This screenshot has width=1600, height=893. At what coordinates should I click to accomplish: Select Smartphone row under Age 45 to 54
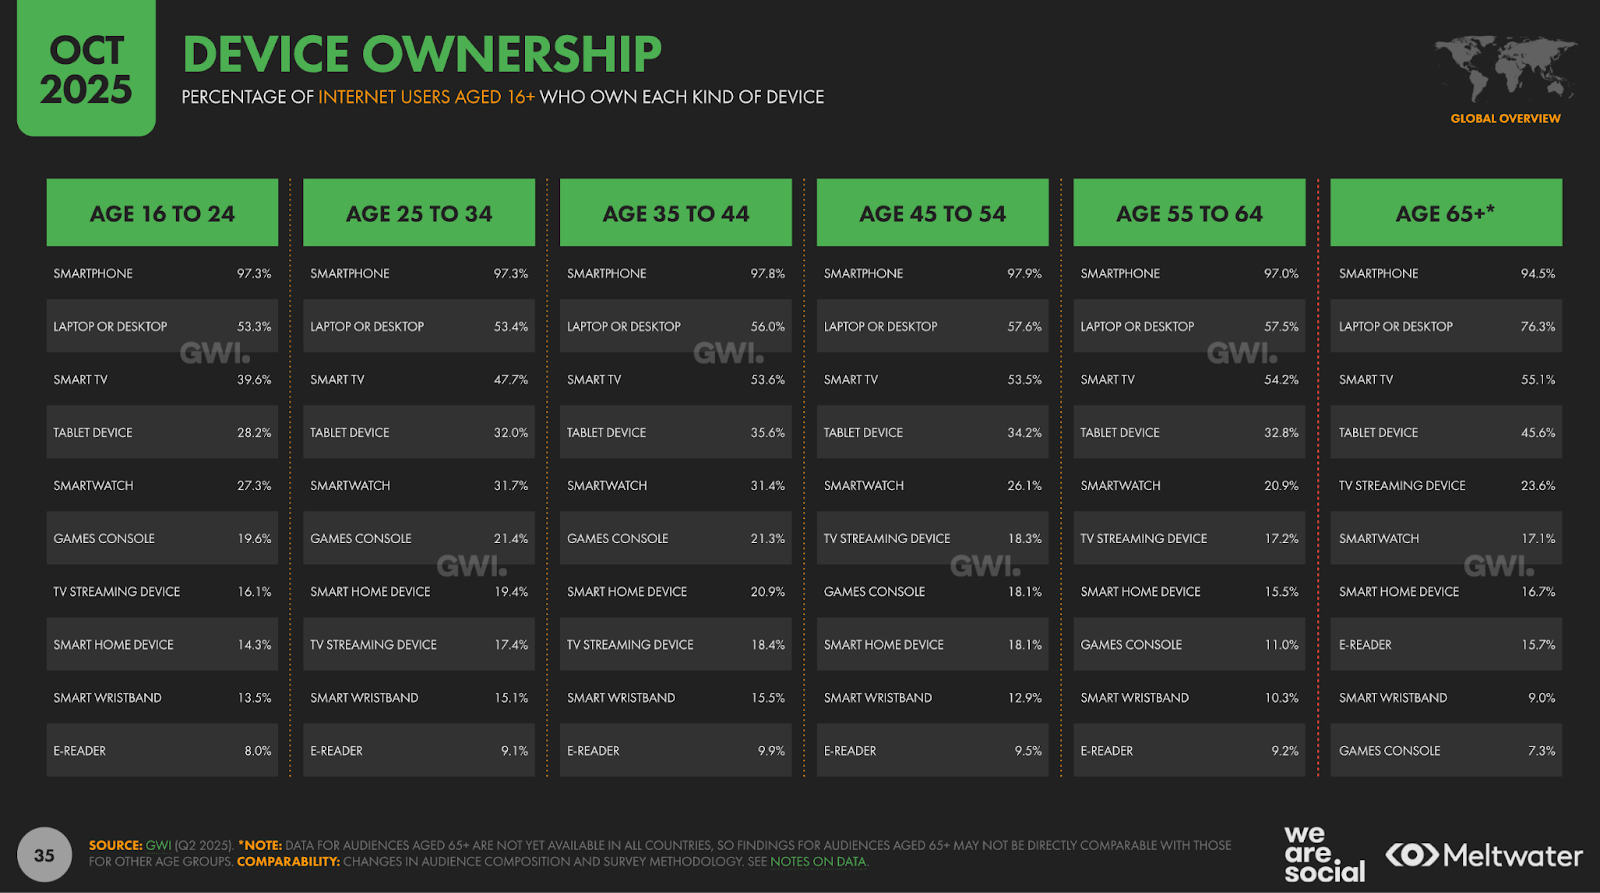932,273
